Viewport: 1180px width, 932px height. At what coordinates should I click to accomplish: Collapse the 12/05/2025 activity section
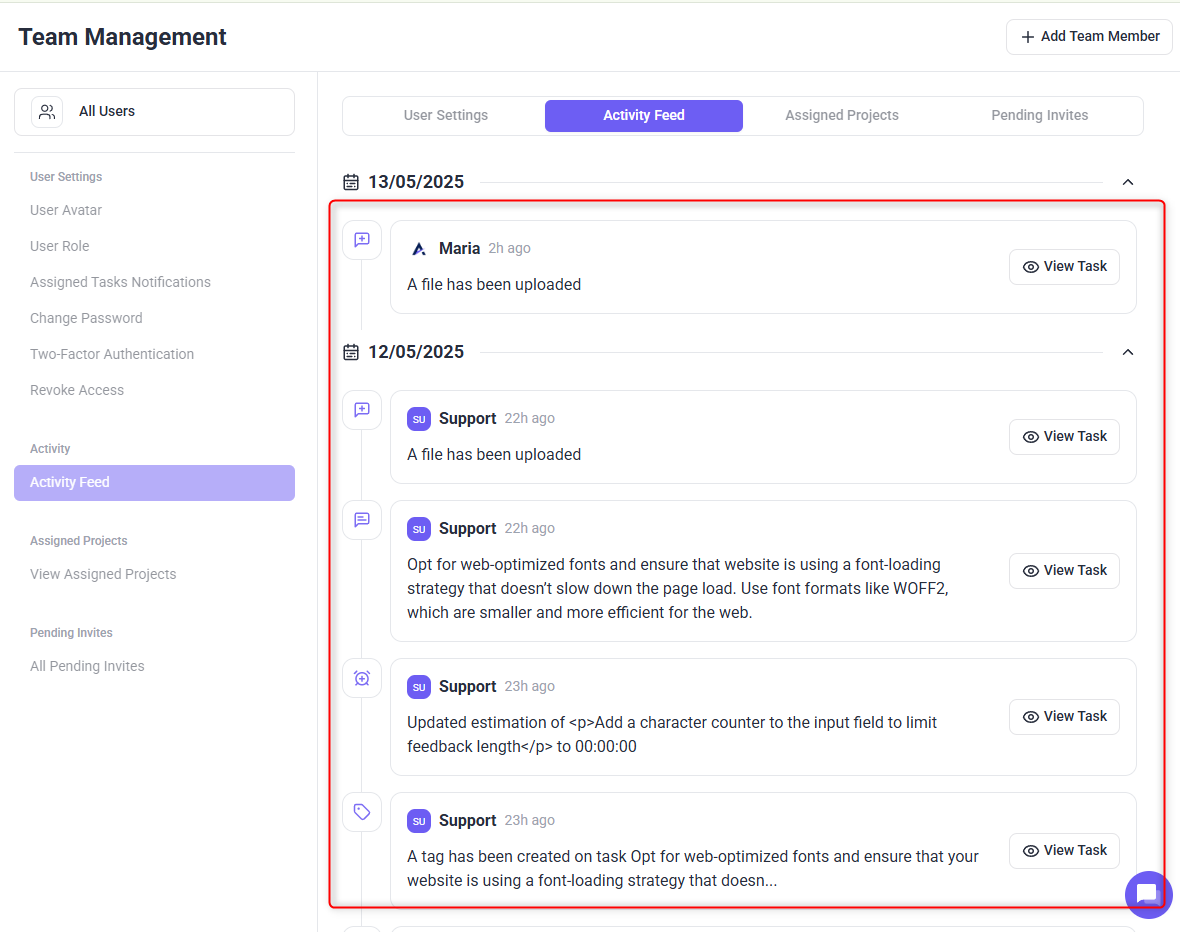click(1128, 352)
